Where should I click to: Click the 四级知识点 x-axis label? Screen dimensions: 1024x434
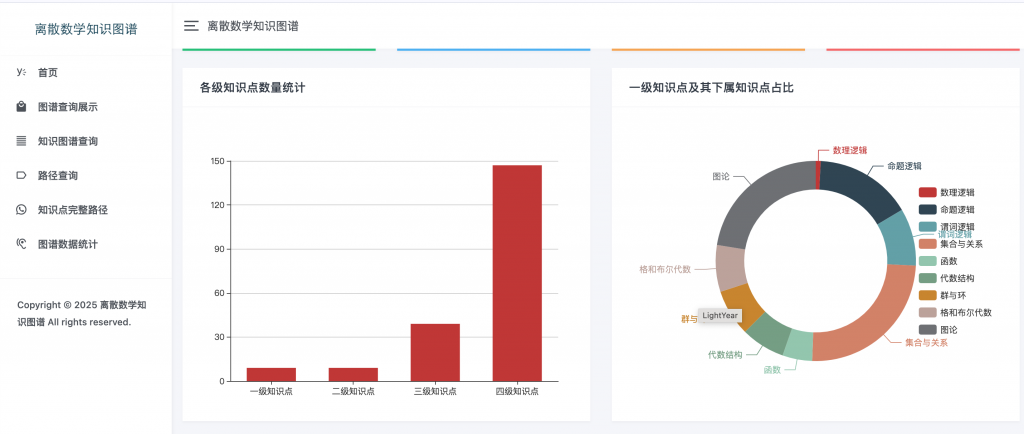coord(517,392)
